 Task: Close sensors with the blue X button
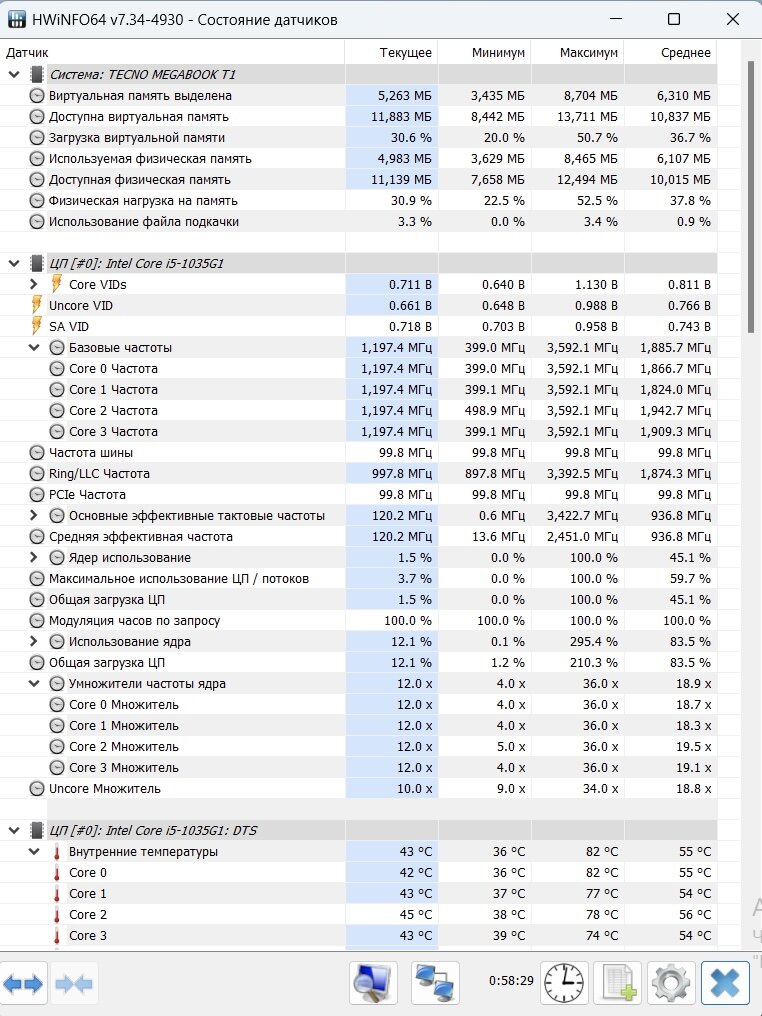click(x=724, y=984)
